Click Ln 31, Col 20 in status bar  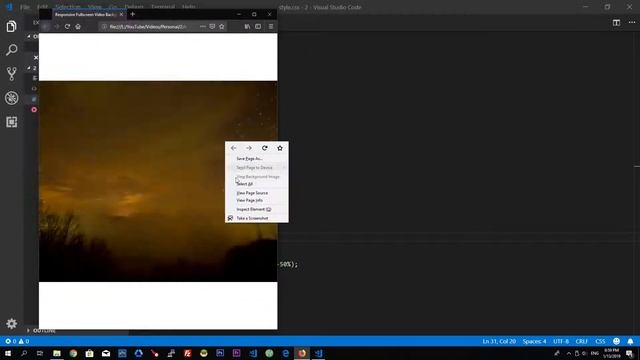[x=499, y=341]
